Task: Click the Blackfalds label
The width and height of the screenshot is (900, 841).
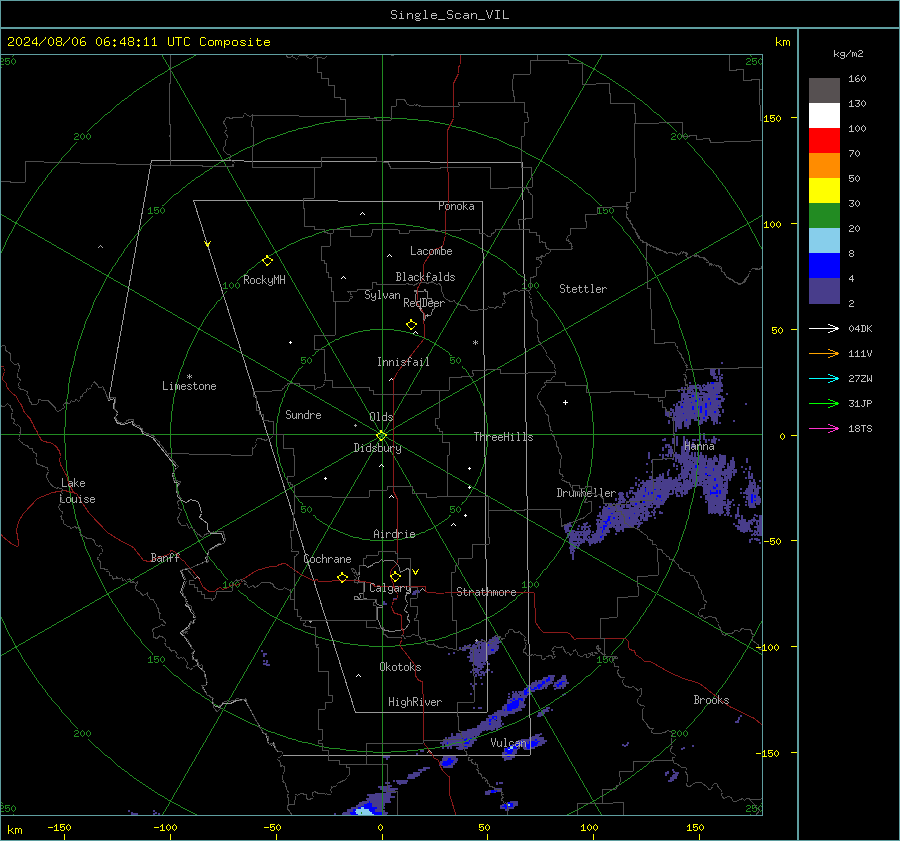Action: pos(425,277)
